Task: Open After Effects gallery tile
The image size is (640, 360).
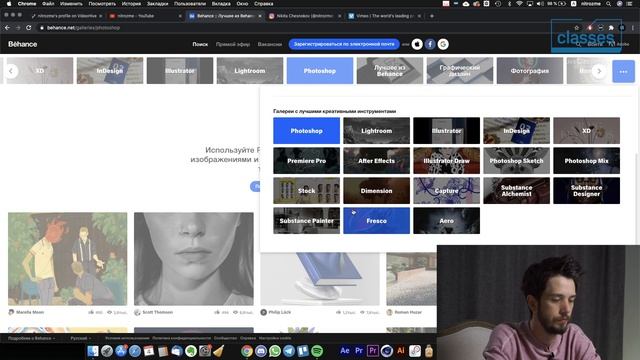Action: pos(376,161)
